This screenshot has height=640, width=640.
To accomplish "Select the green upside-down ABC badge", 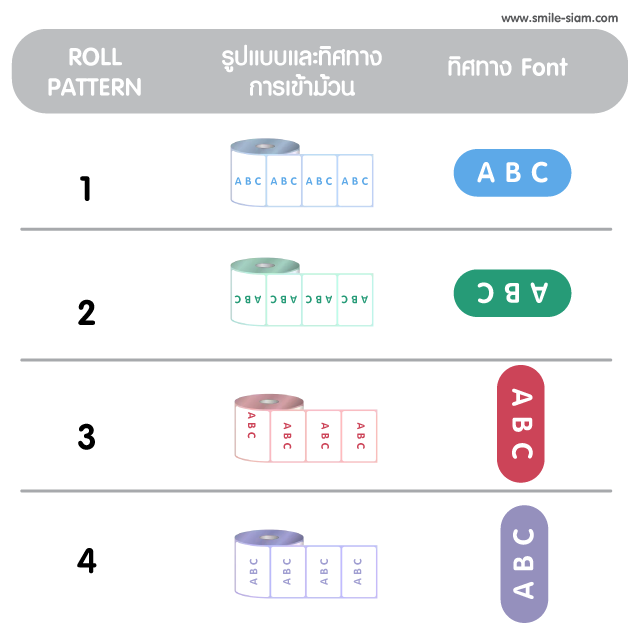I will (512, 293).
